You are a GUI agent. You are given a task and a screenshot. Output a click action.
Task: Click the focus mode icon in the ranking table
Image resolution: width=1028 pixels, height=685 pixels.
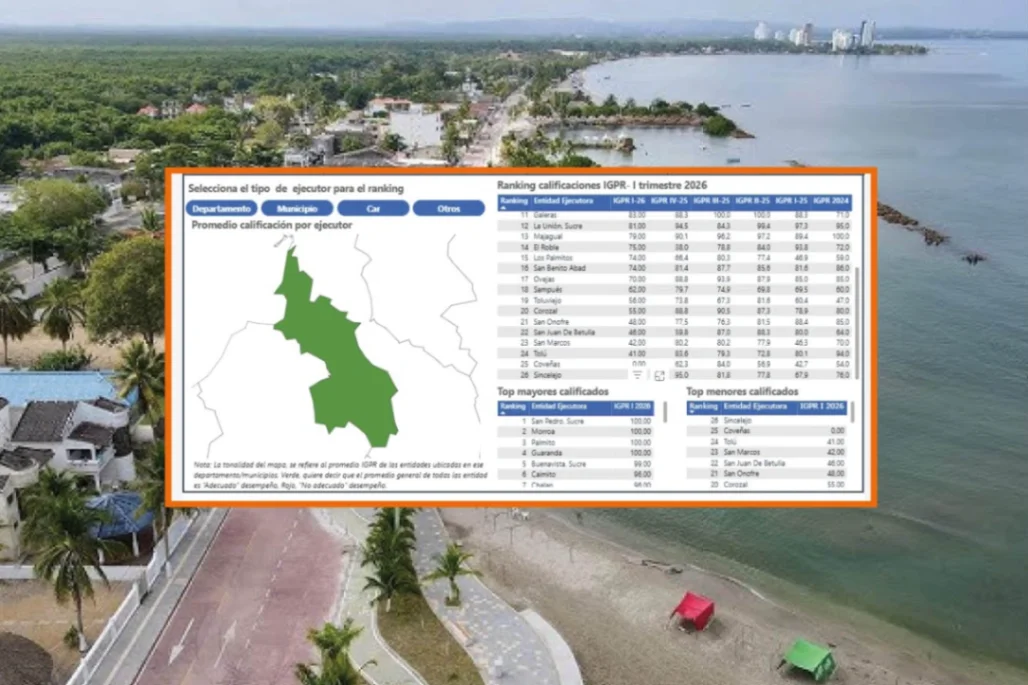[660, 376]
